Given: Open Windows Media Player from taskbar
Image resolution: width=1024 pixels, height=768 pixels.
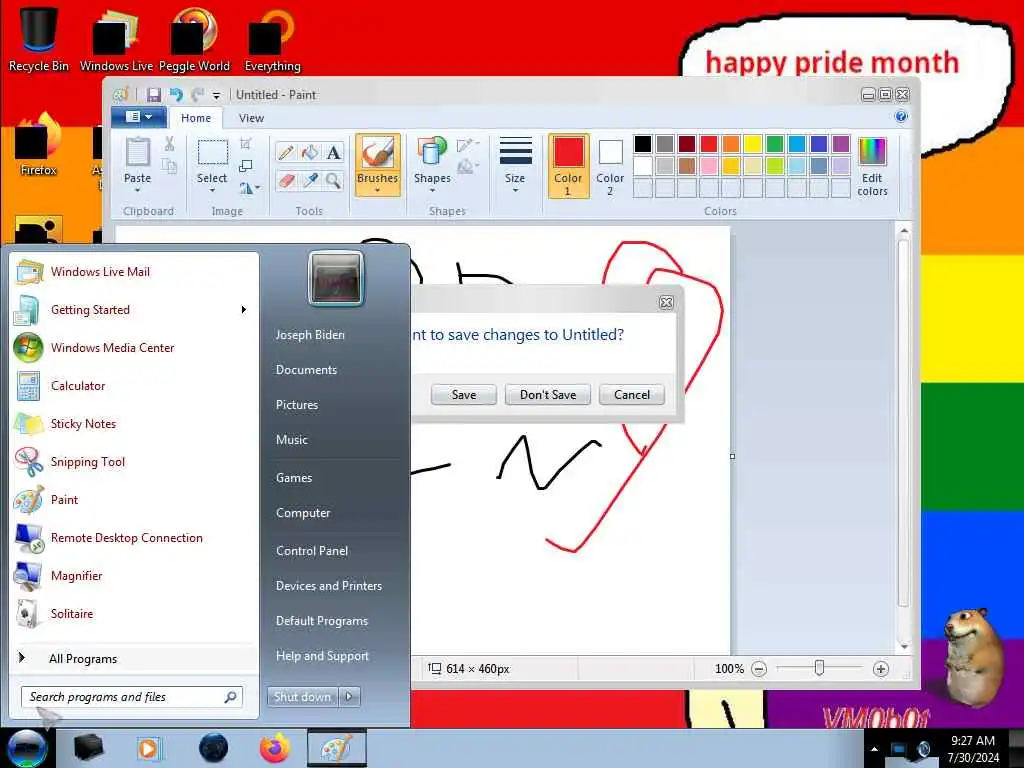Looking at the screenshot, I should point(148,748).
